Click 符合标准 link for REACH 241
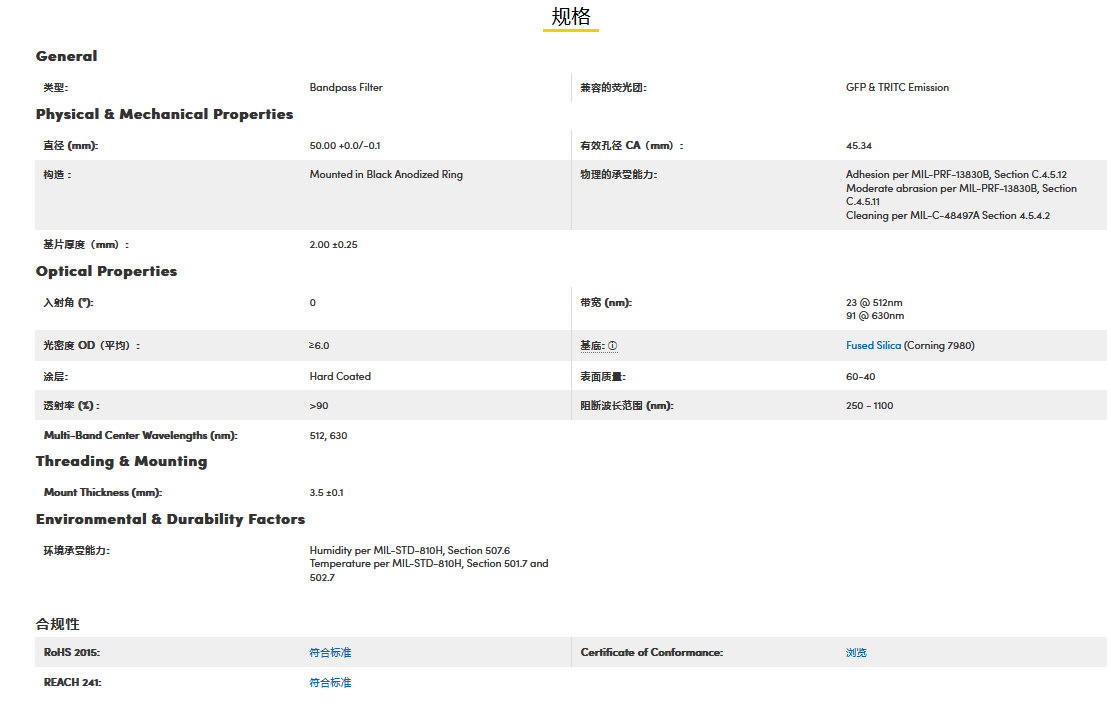The width and height of the screenshot is (1111, 712). click(330, 683)
